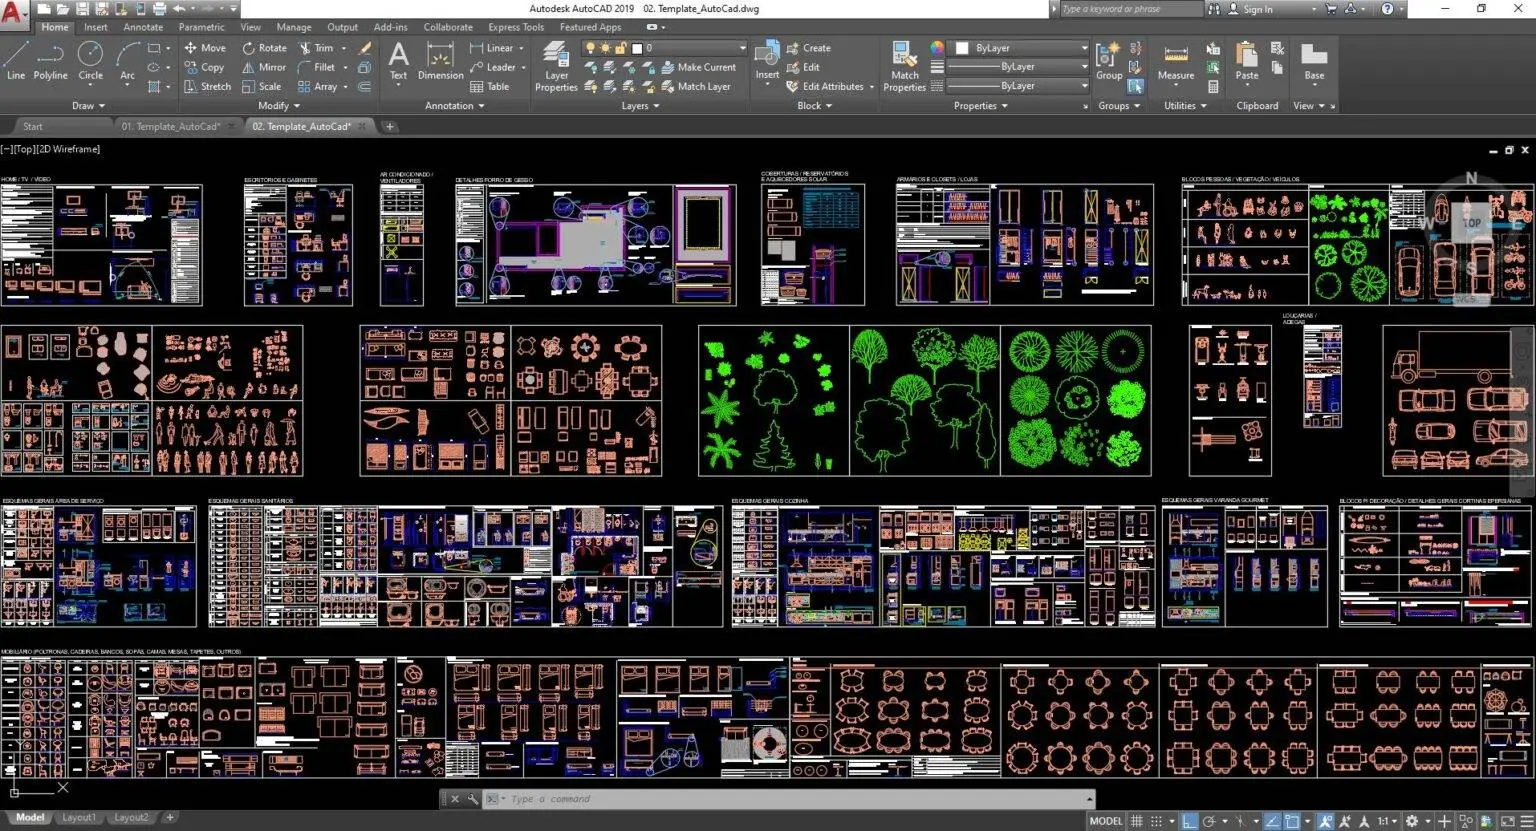Click the command line input
The width and height of the screenshot is (1536, 831).
(790, 799)
